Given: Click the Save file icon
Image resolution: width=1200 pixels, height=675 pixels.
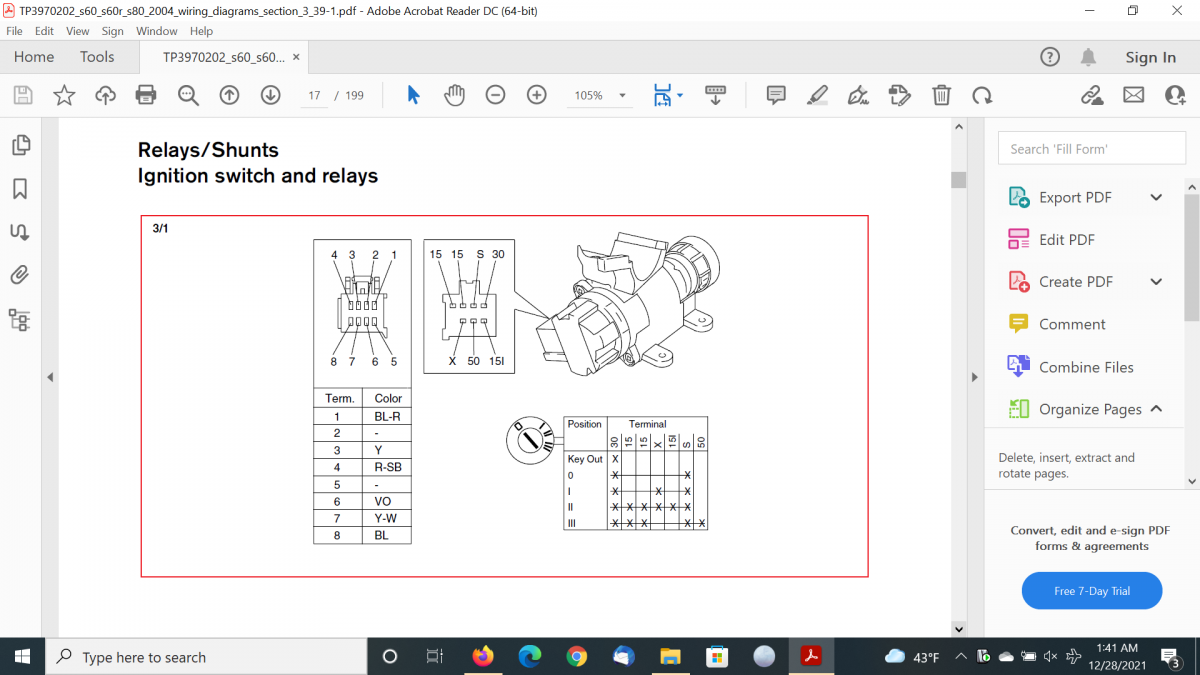Looking at the screenshot, I should [23, 95].
